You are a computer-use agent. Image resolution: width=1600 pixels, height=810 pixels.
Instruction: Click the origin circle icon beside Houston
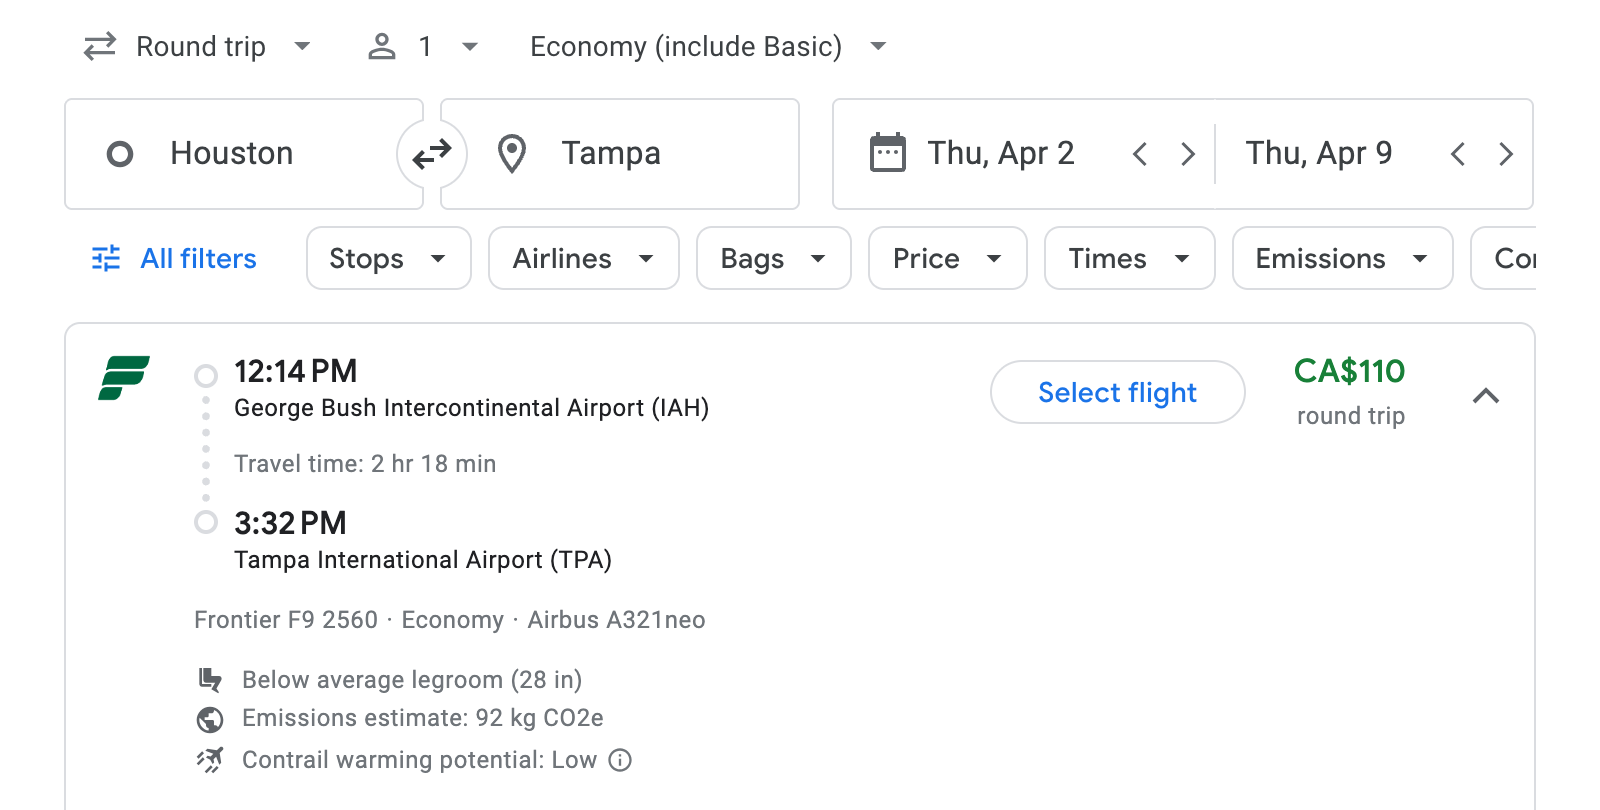click(120, 154)
